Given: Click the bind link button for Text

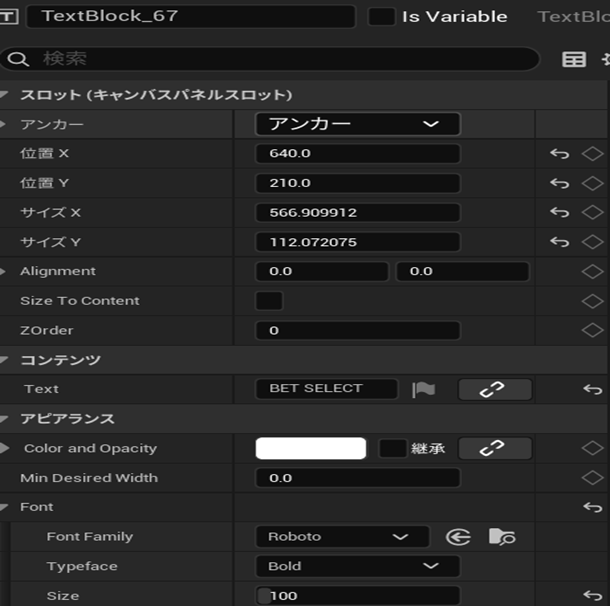Looking at the screenshot, I should coord(494,389).
